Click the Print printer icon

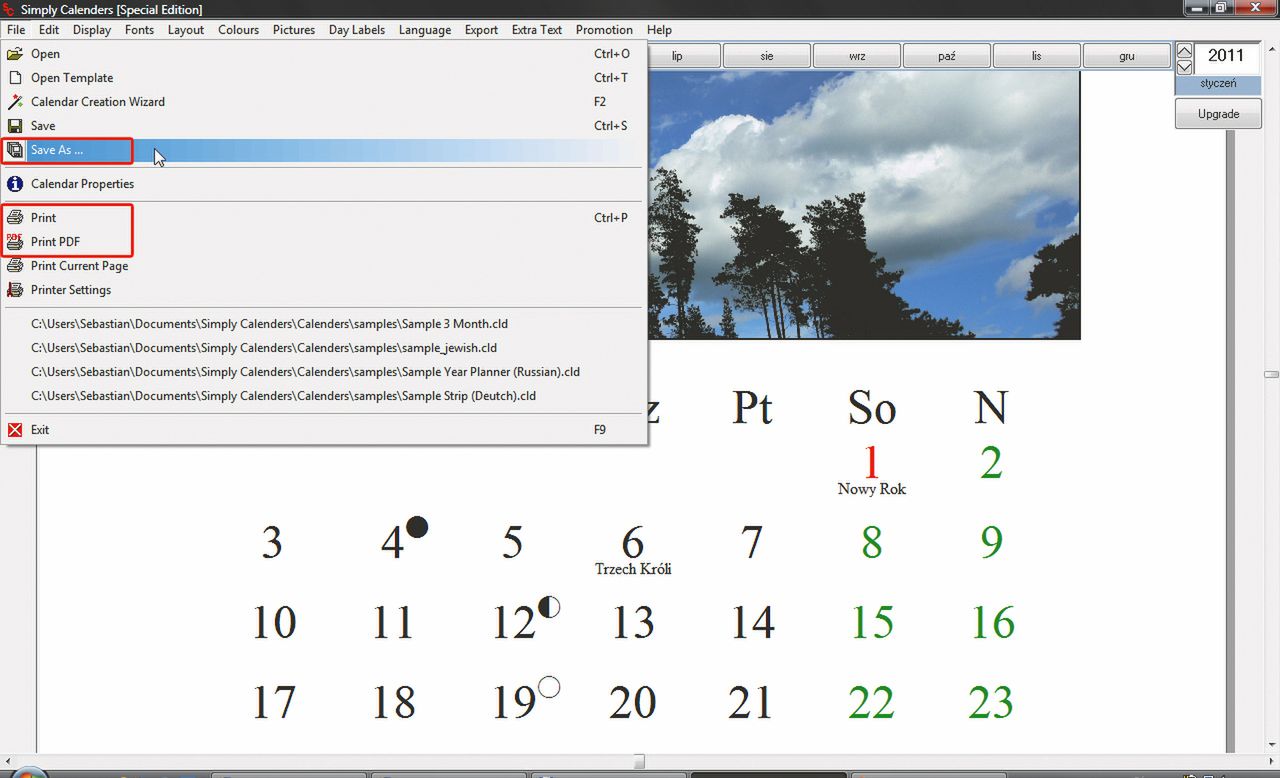[15, 218]
